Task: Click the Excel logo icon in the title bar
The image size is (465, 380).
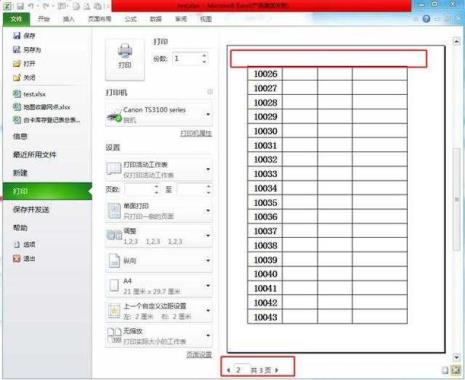Action: (x=7, y=6)
